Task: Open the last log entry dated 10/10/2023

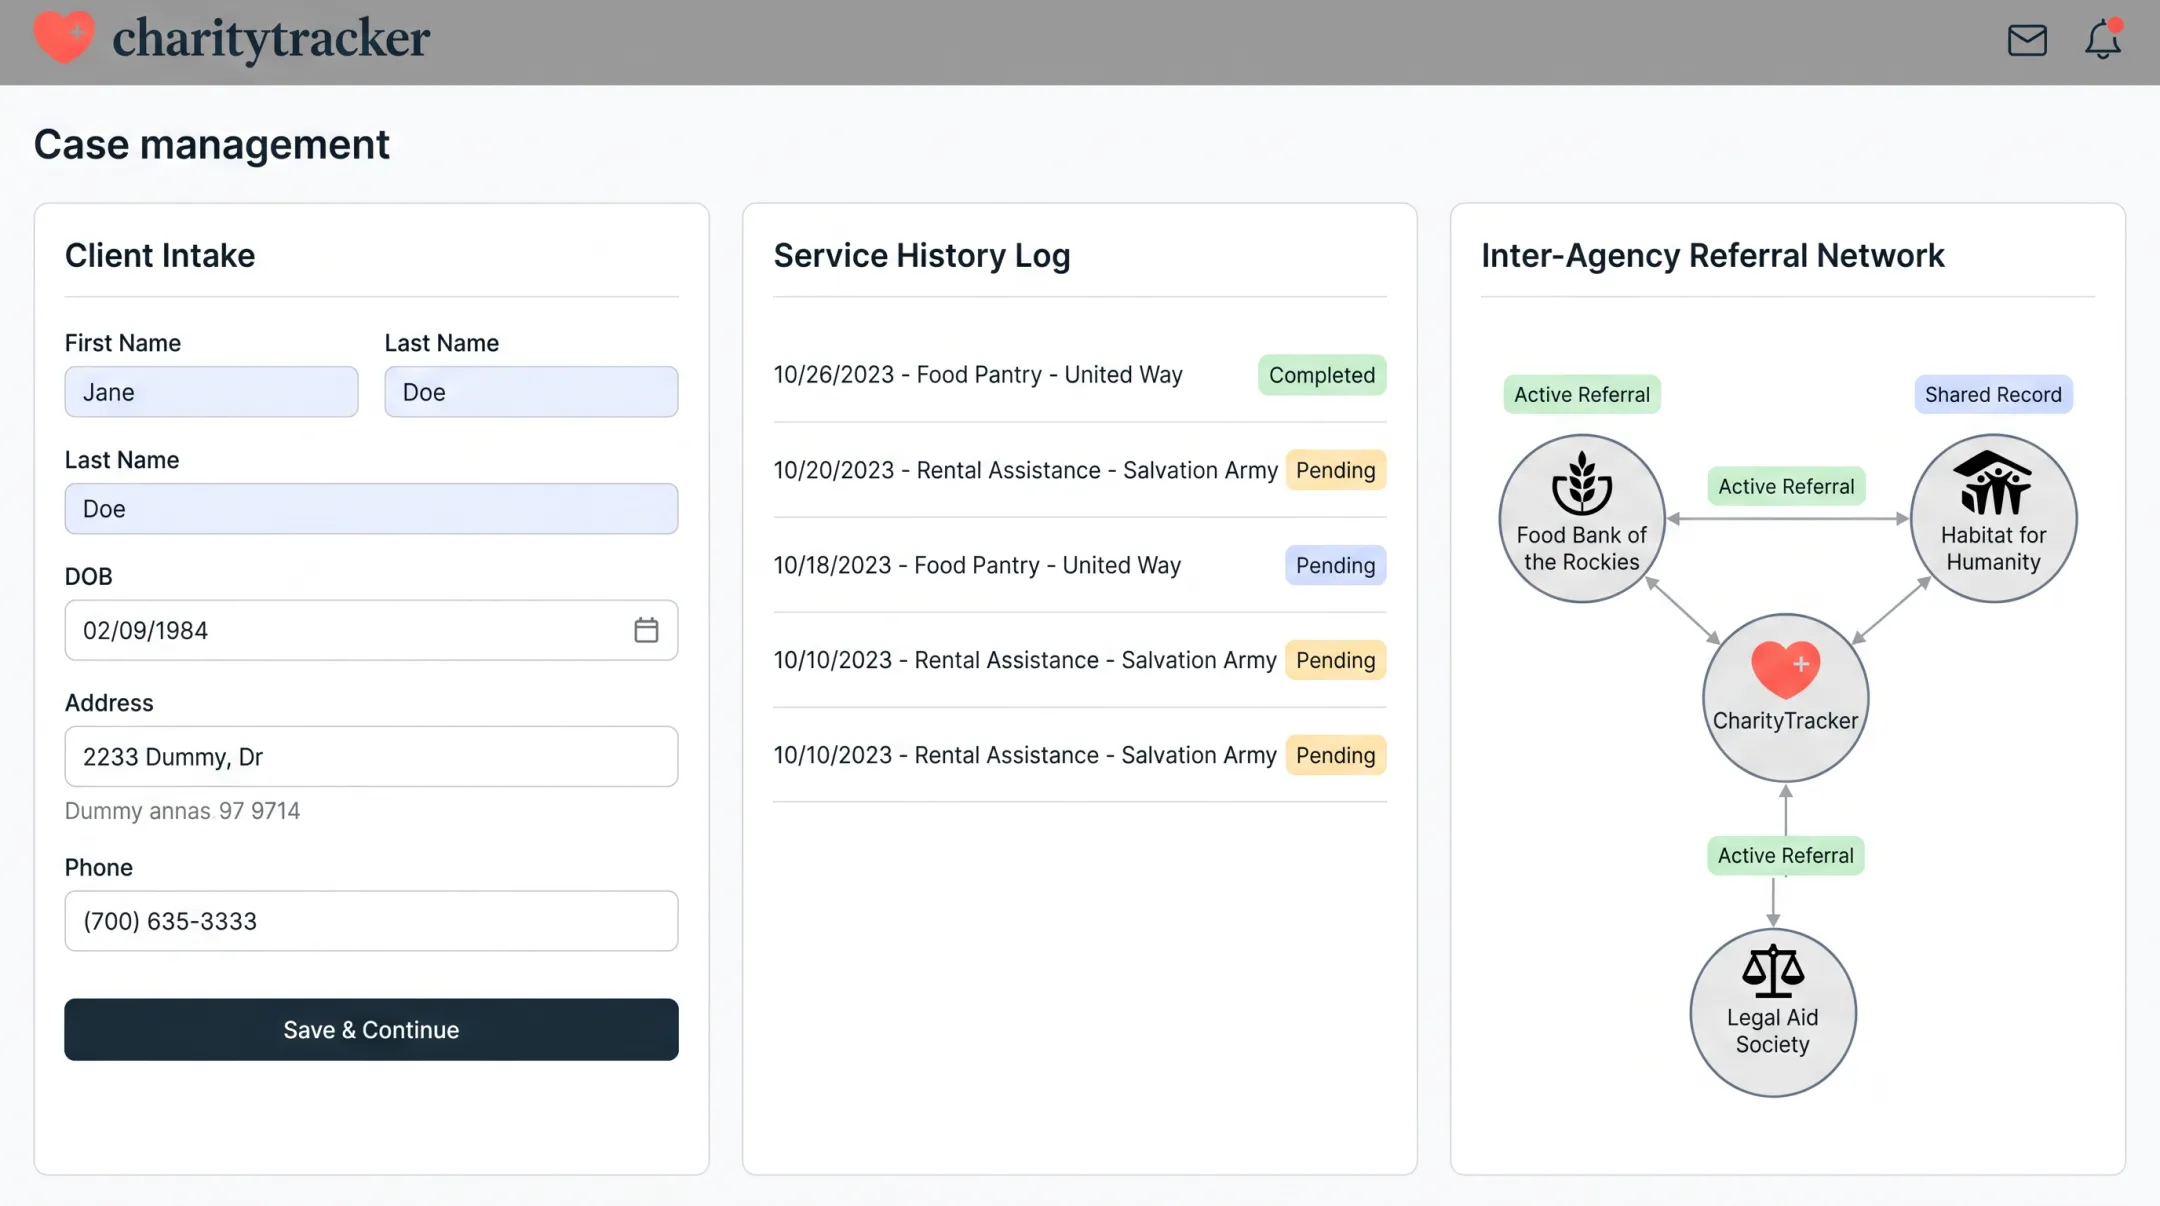Action: tap(1080, 755)
